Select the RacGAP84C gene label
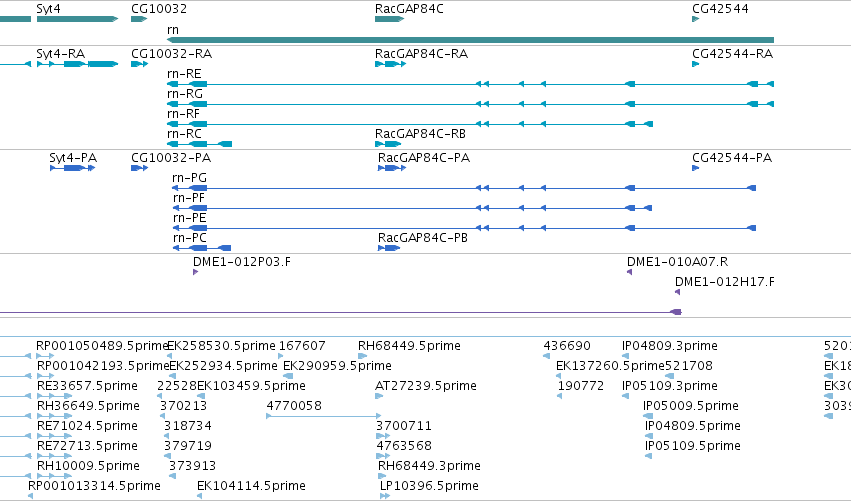 tap(409, 9)
